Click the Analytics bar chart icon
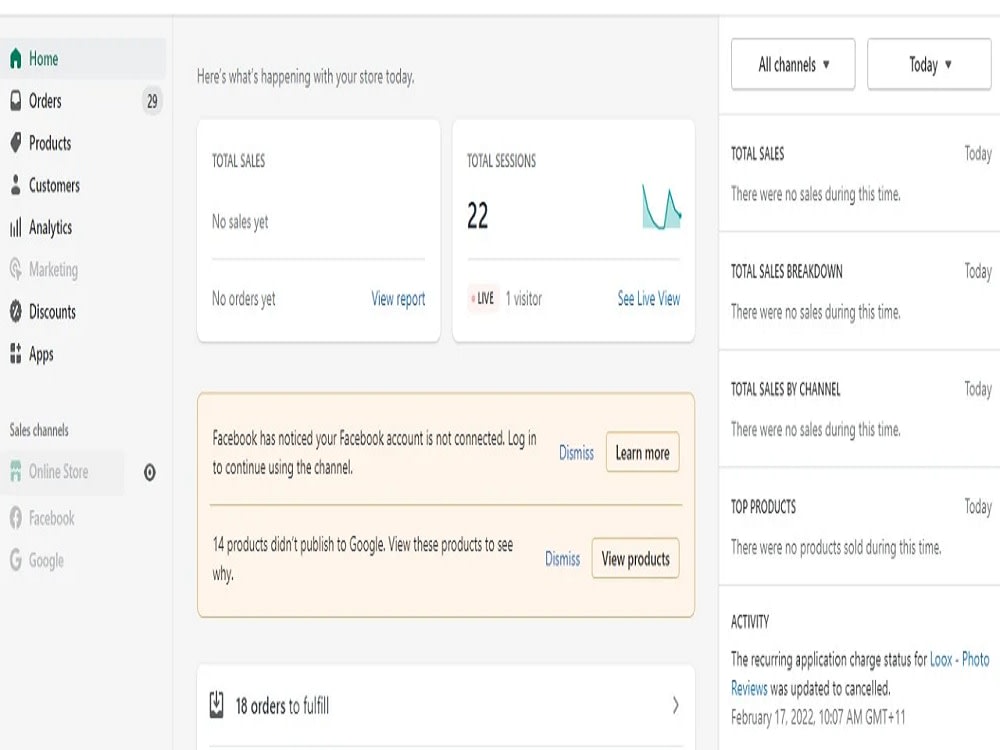The height and width of the screenshot is (750, 1000). (x=16, y=227)
